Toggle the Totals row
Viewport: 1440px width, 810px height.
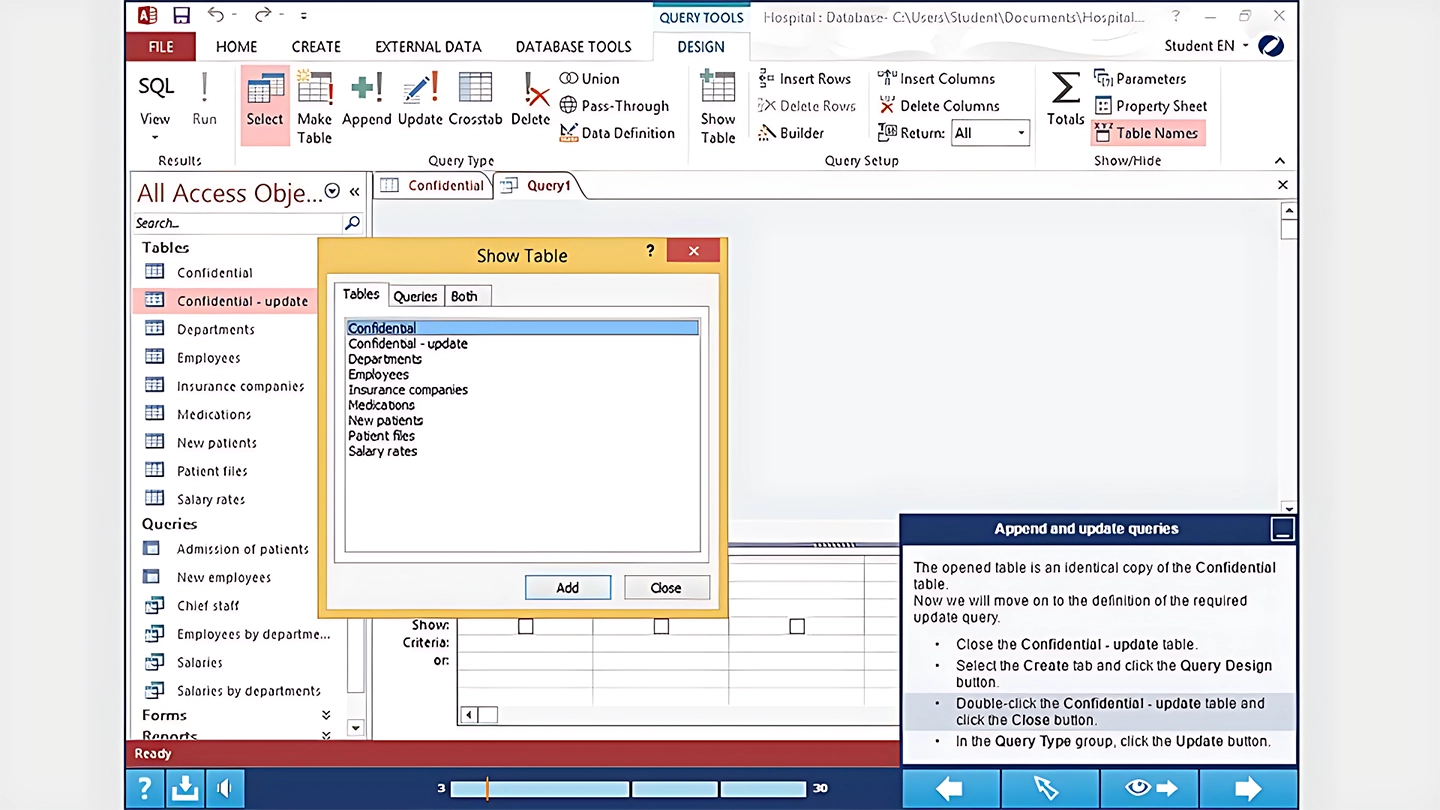click(1065, 100)
